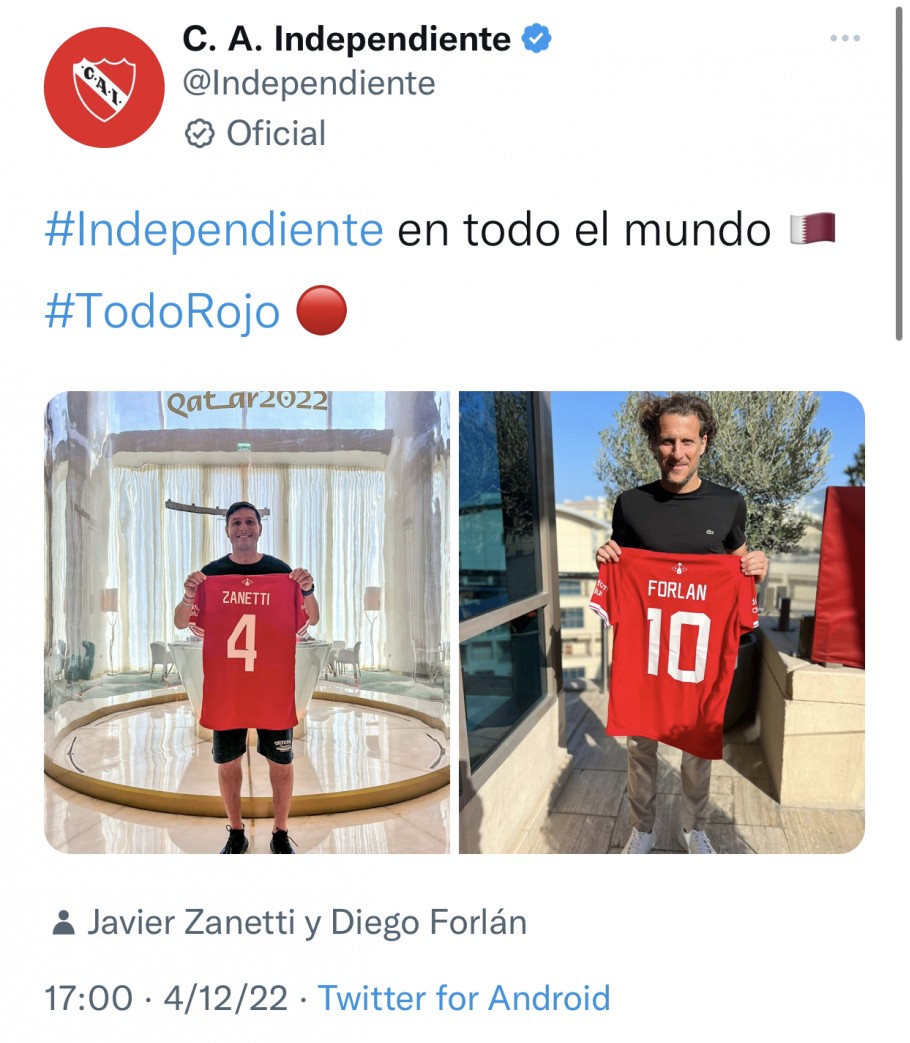Open the Twitter for Android source link
This screenshot has width=910, height=1043.
click(464, 998)
